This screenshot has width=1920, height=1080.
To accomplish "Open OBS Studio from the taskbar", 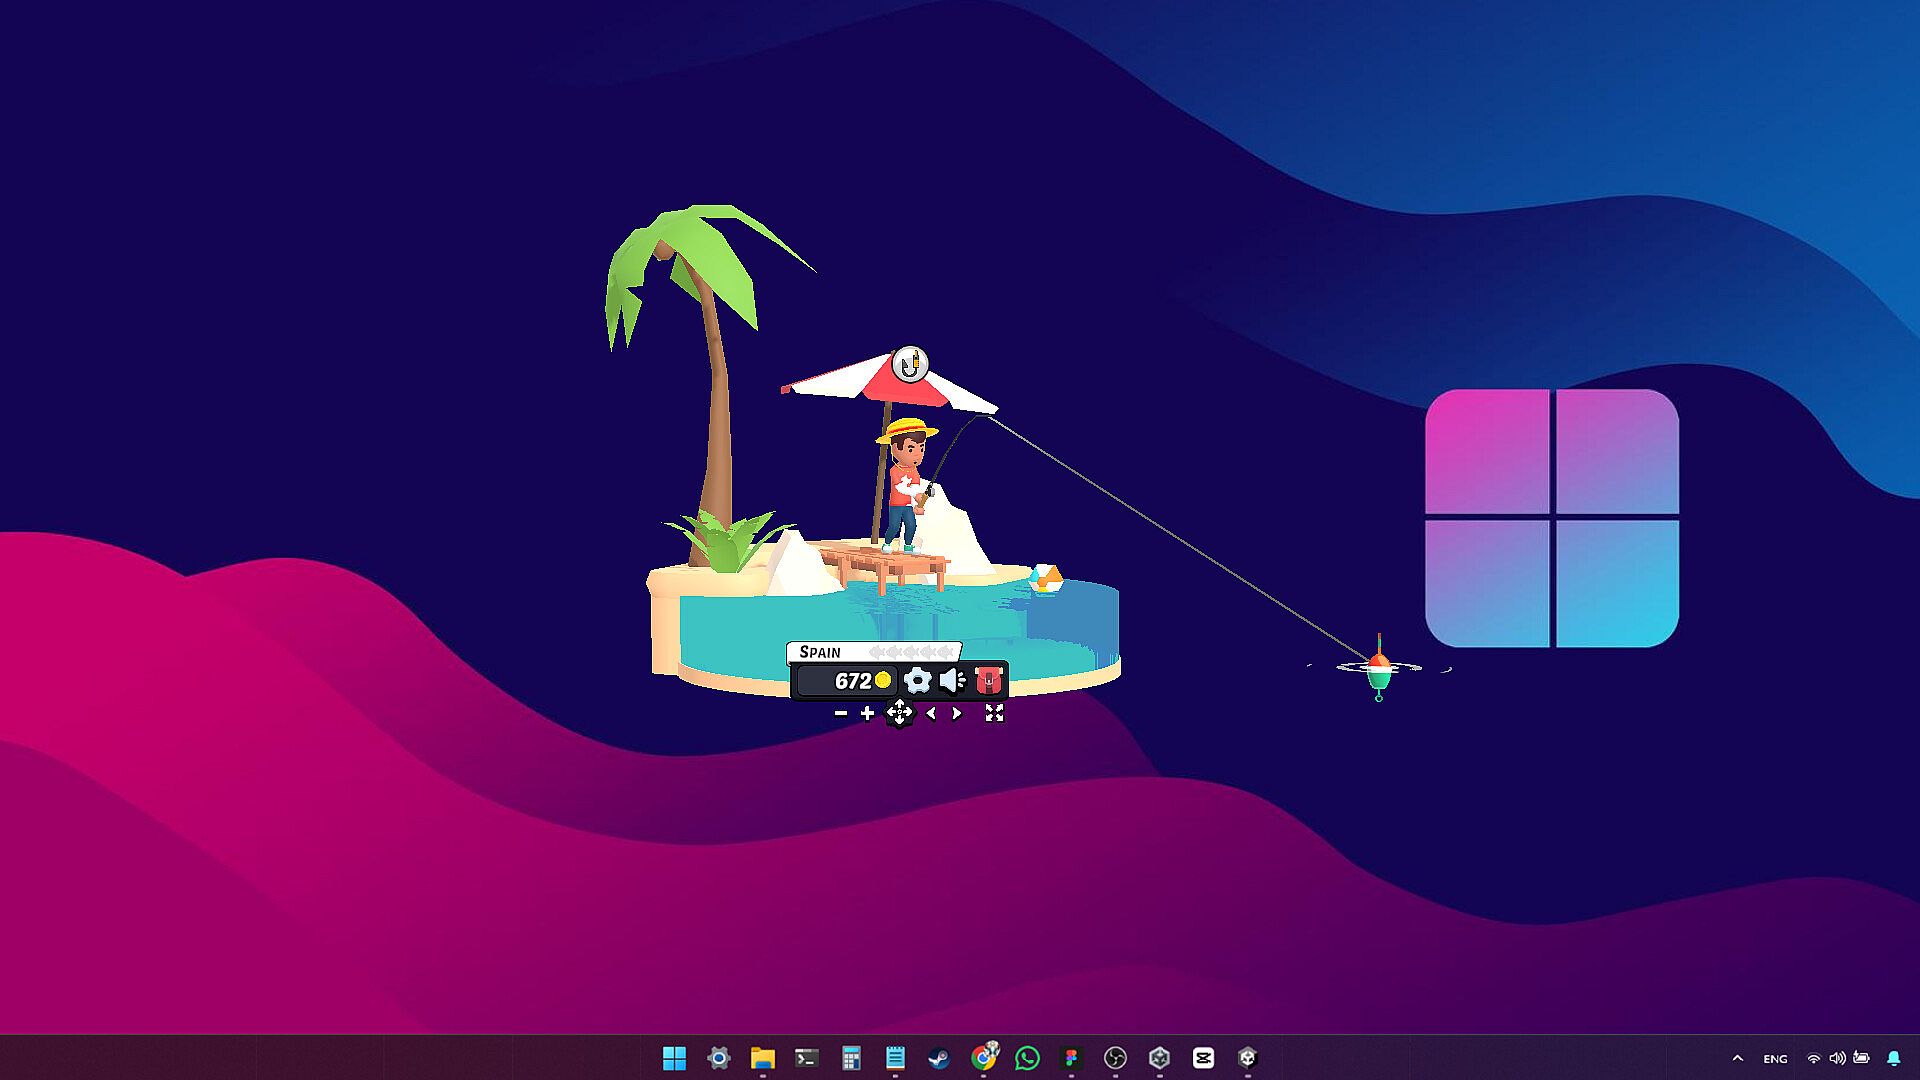I will click(x=1115, y=1058).
